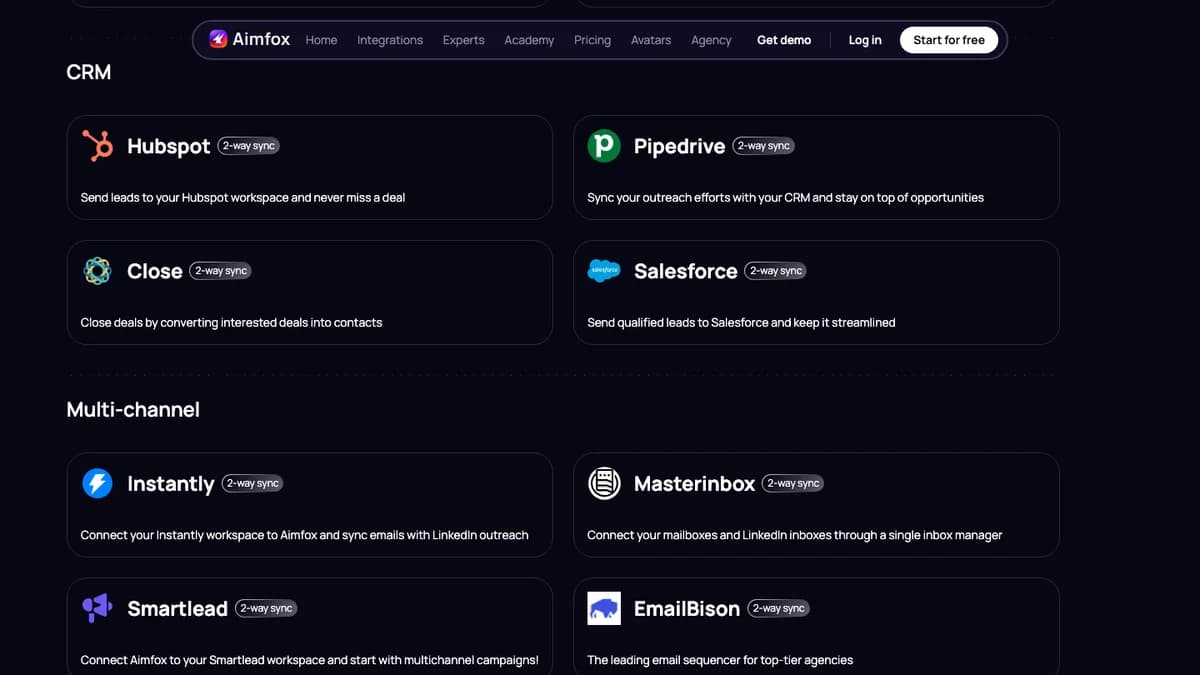Click the Masterinbox stacked icon

[x=604, y=484]
